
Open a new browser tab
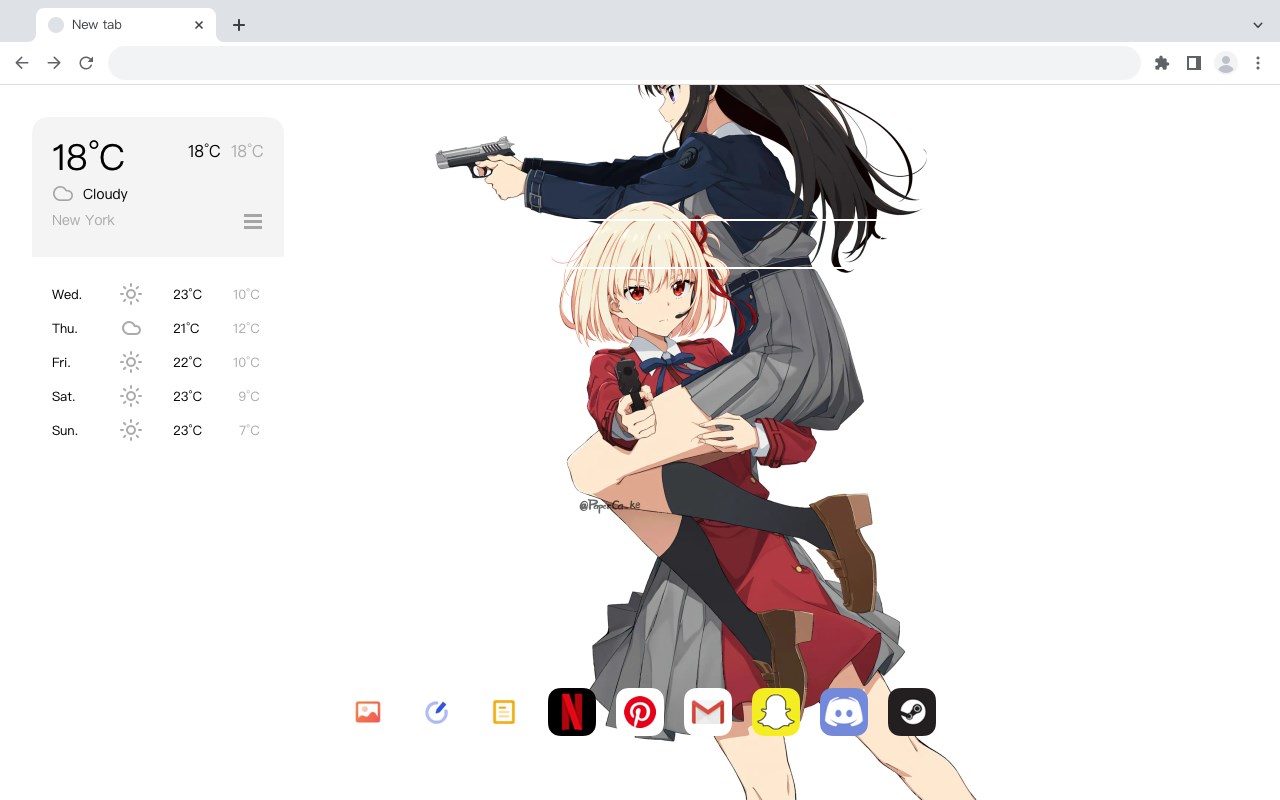point(238,25)
